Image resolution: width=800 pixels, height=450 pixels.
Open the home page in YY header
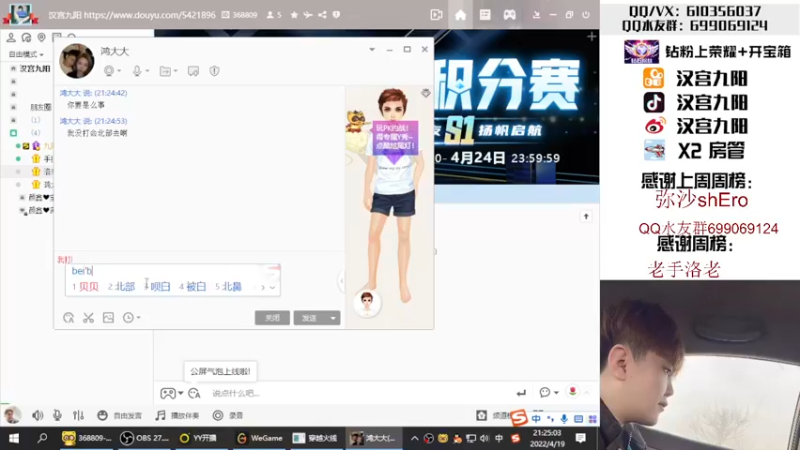point(460,15)
